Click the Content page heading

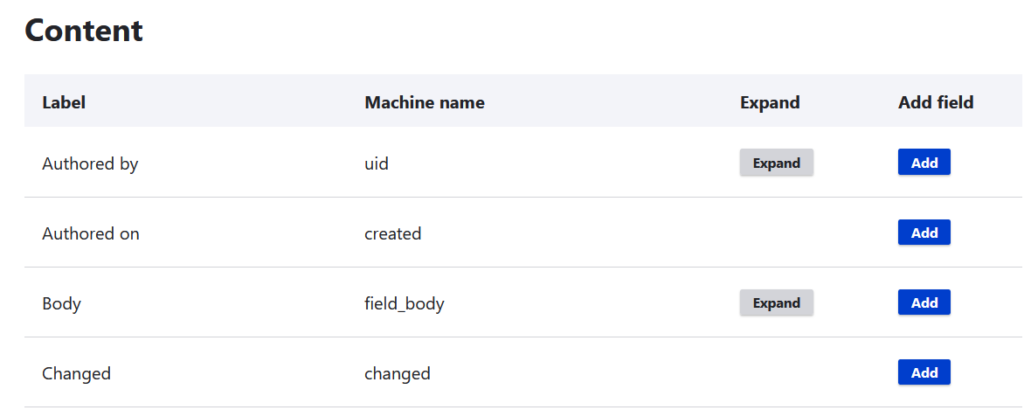pyautogui.click(x=84, y=31)
